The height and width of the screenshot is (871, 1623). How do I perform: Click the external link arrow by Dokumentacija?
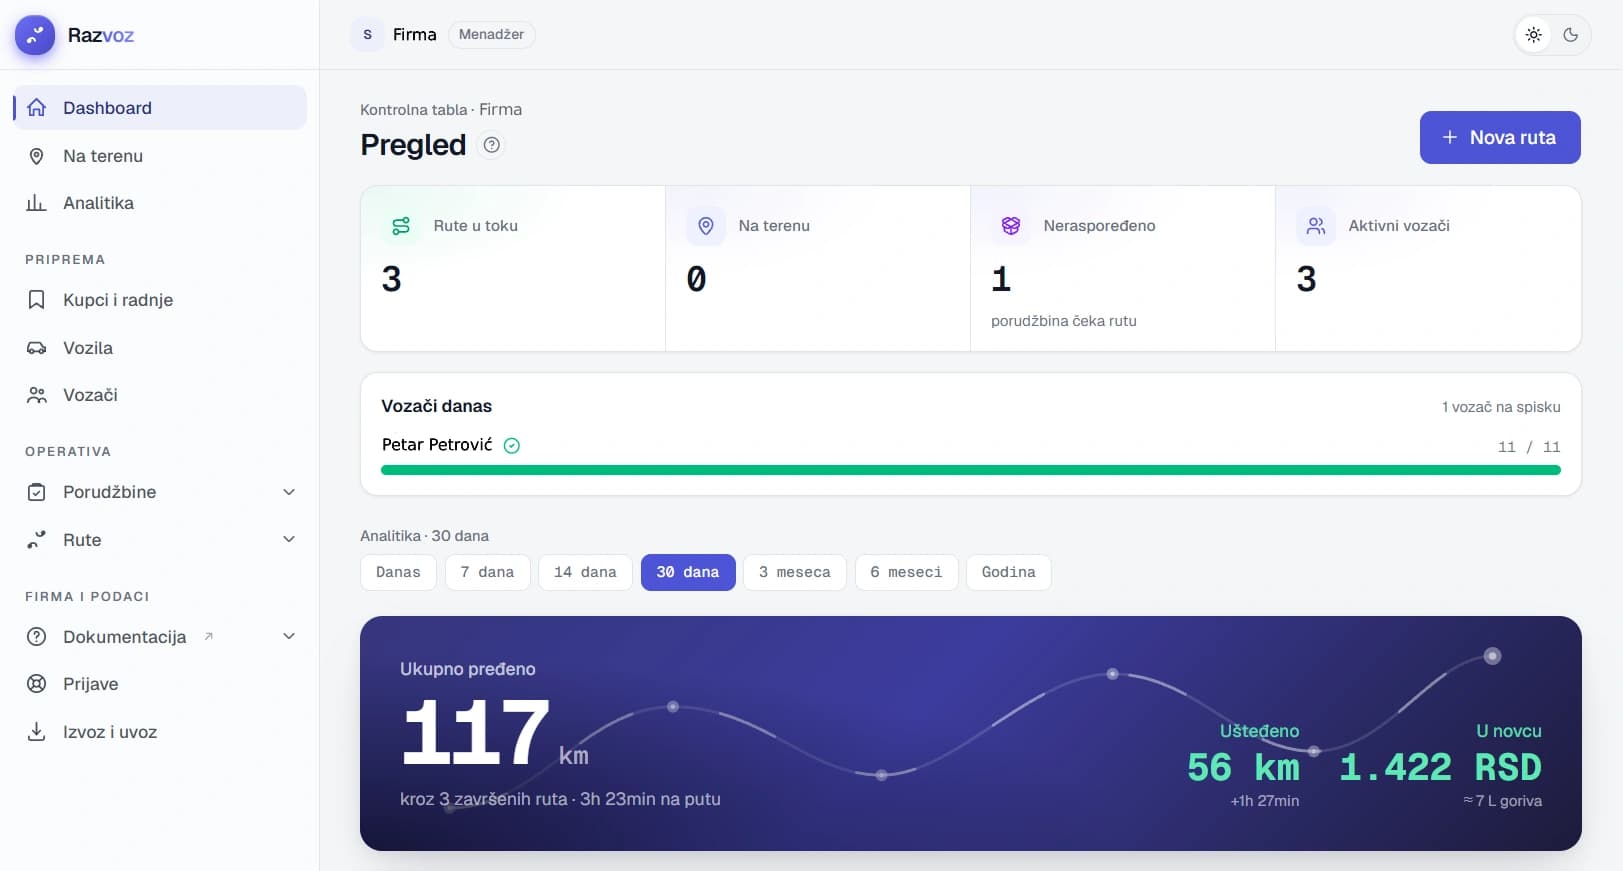(209, 636)
